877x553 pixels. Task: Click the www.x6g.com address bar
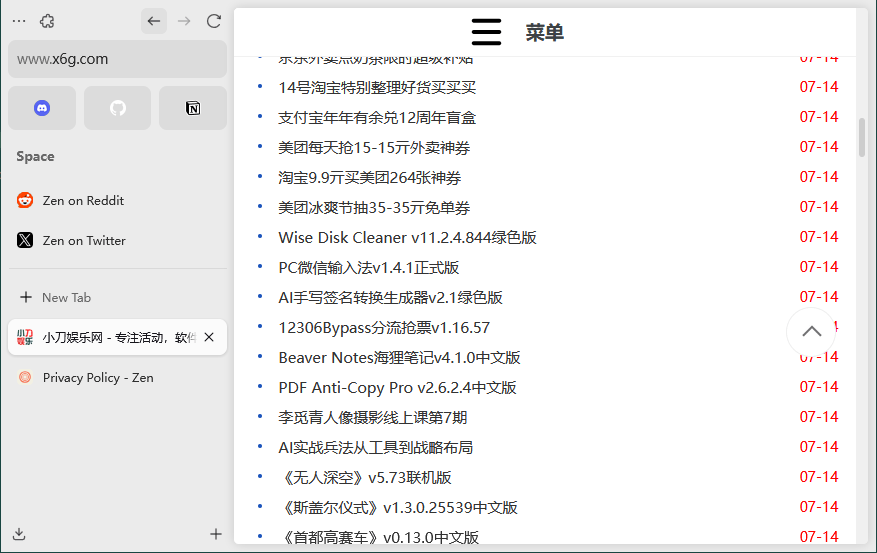[117, 59]
